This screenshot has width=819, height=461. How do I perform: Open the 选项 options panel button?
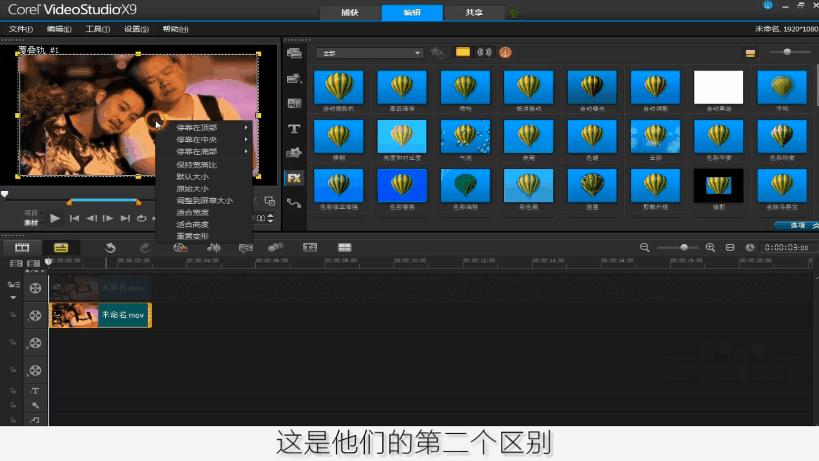[795, 225]
